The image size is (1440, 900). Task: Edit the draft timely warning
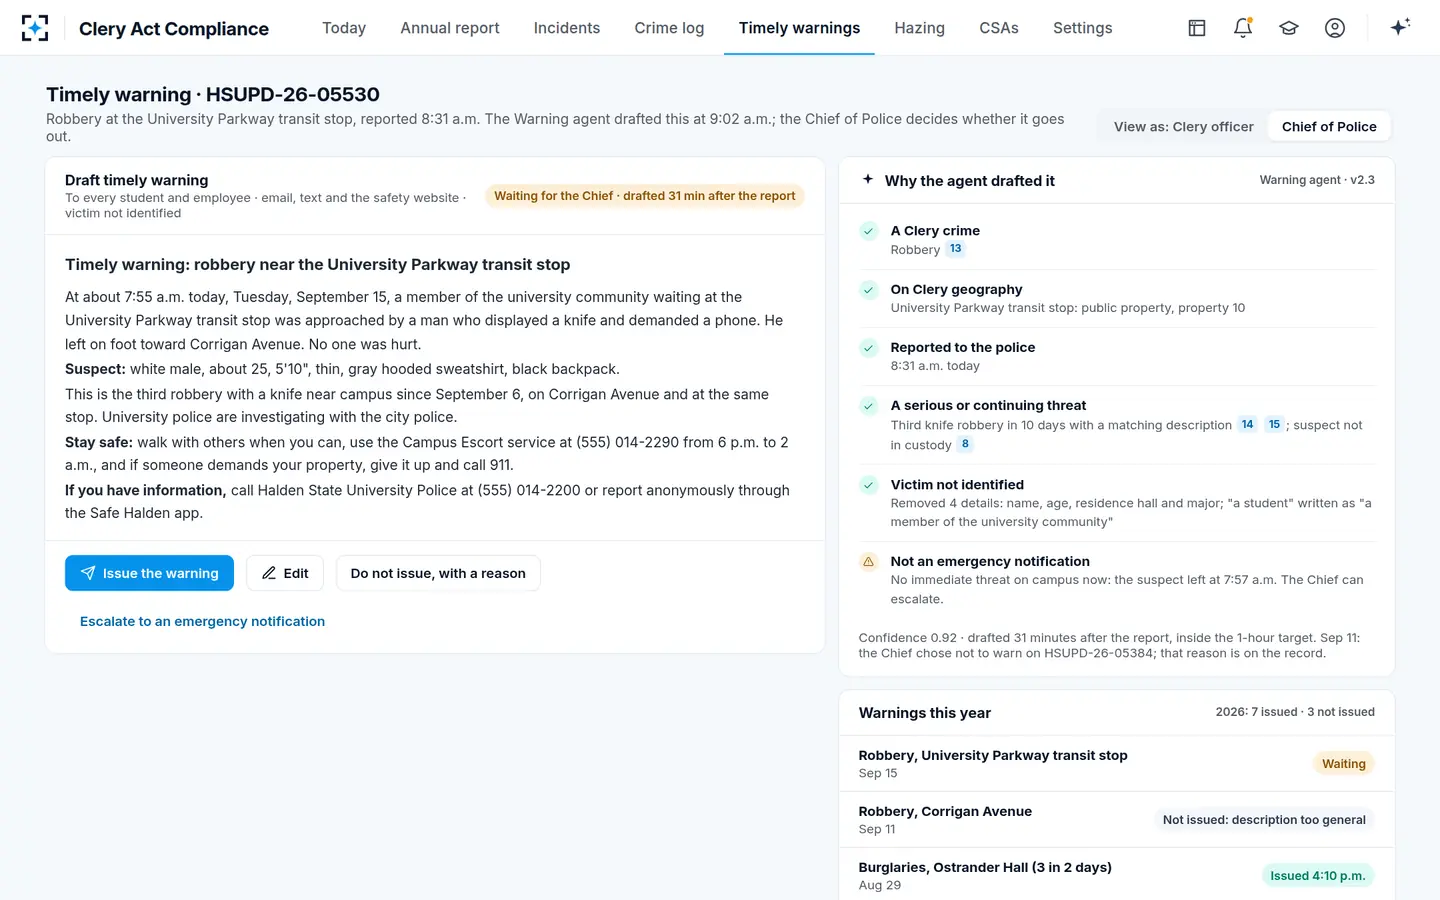(285, 573)
